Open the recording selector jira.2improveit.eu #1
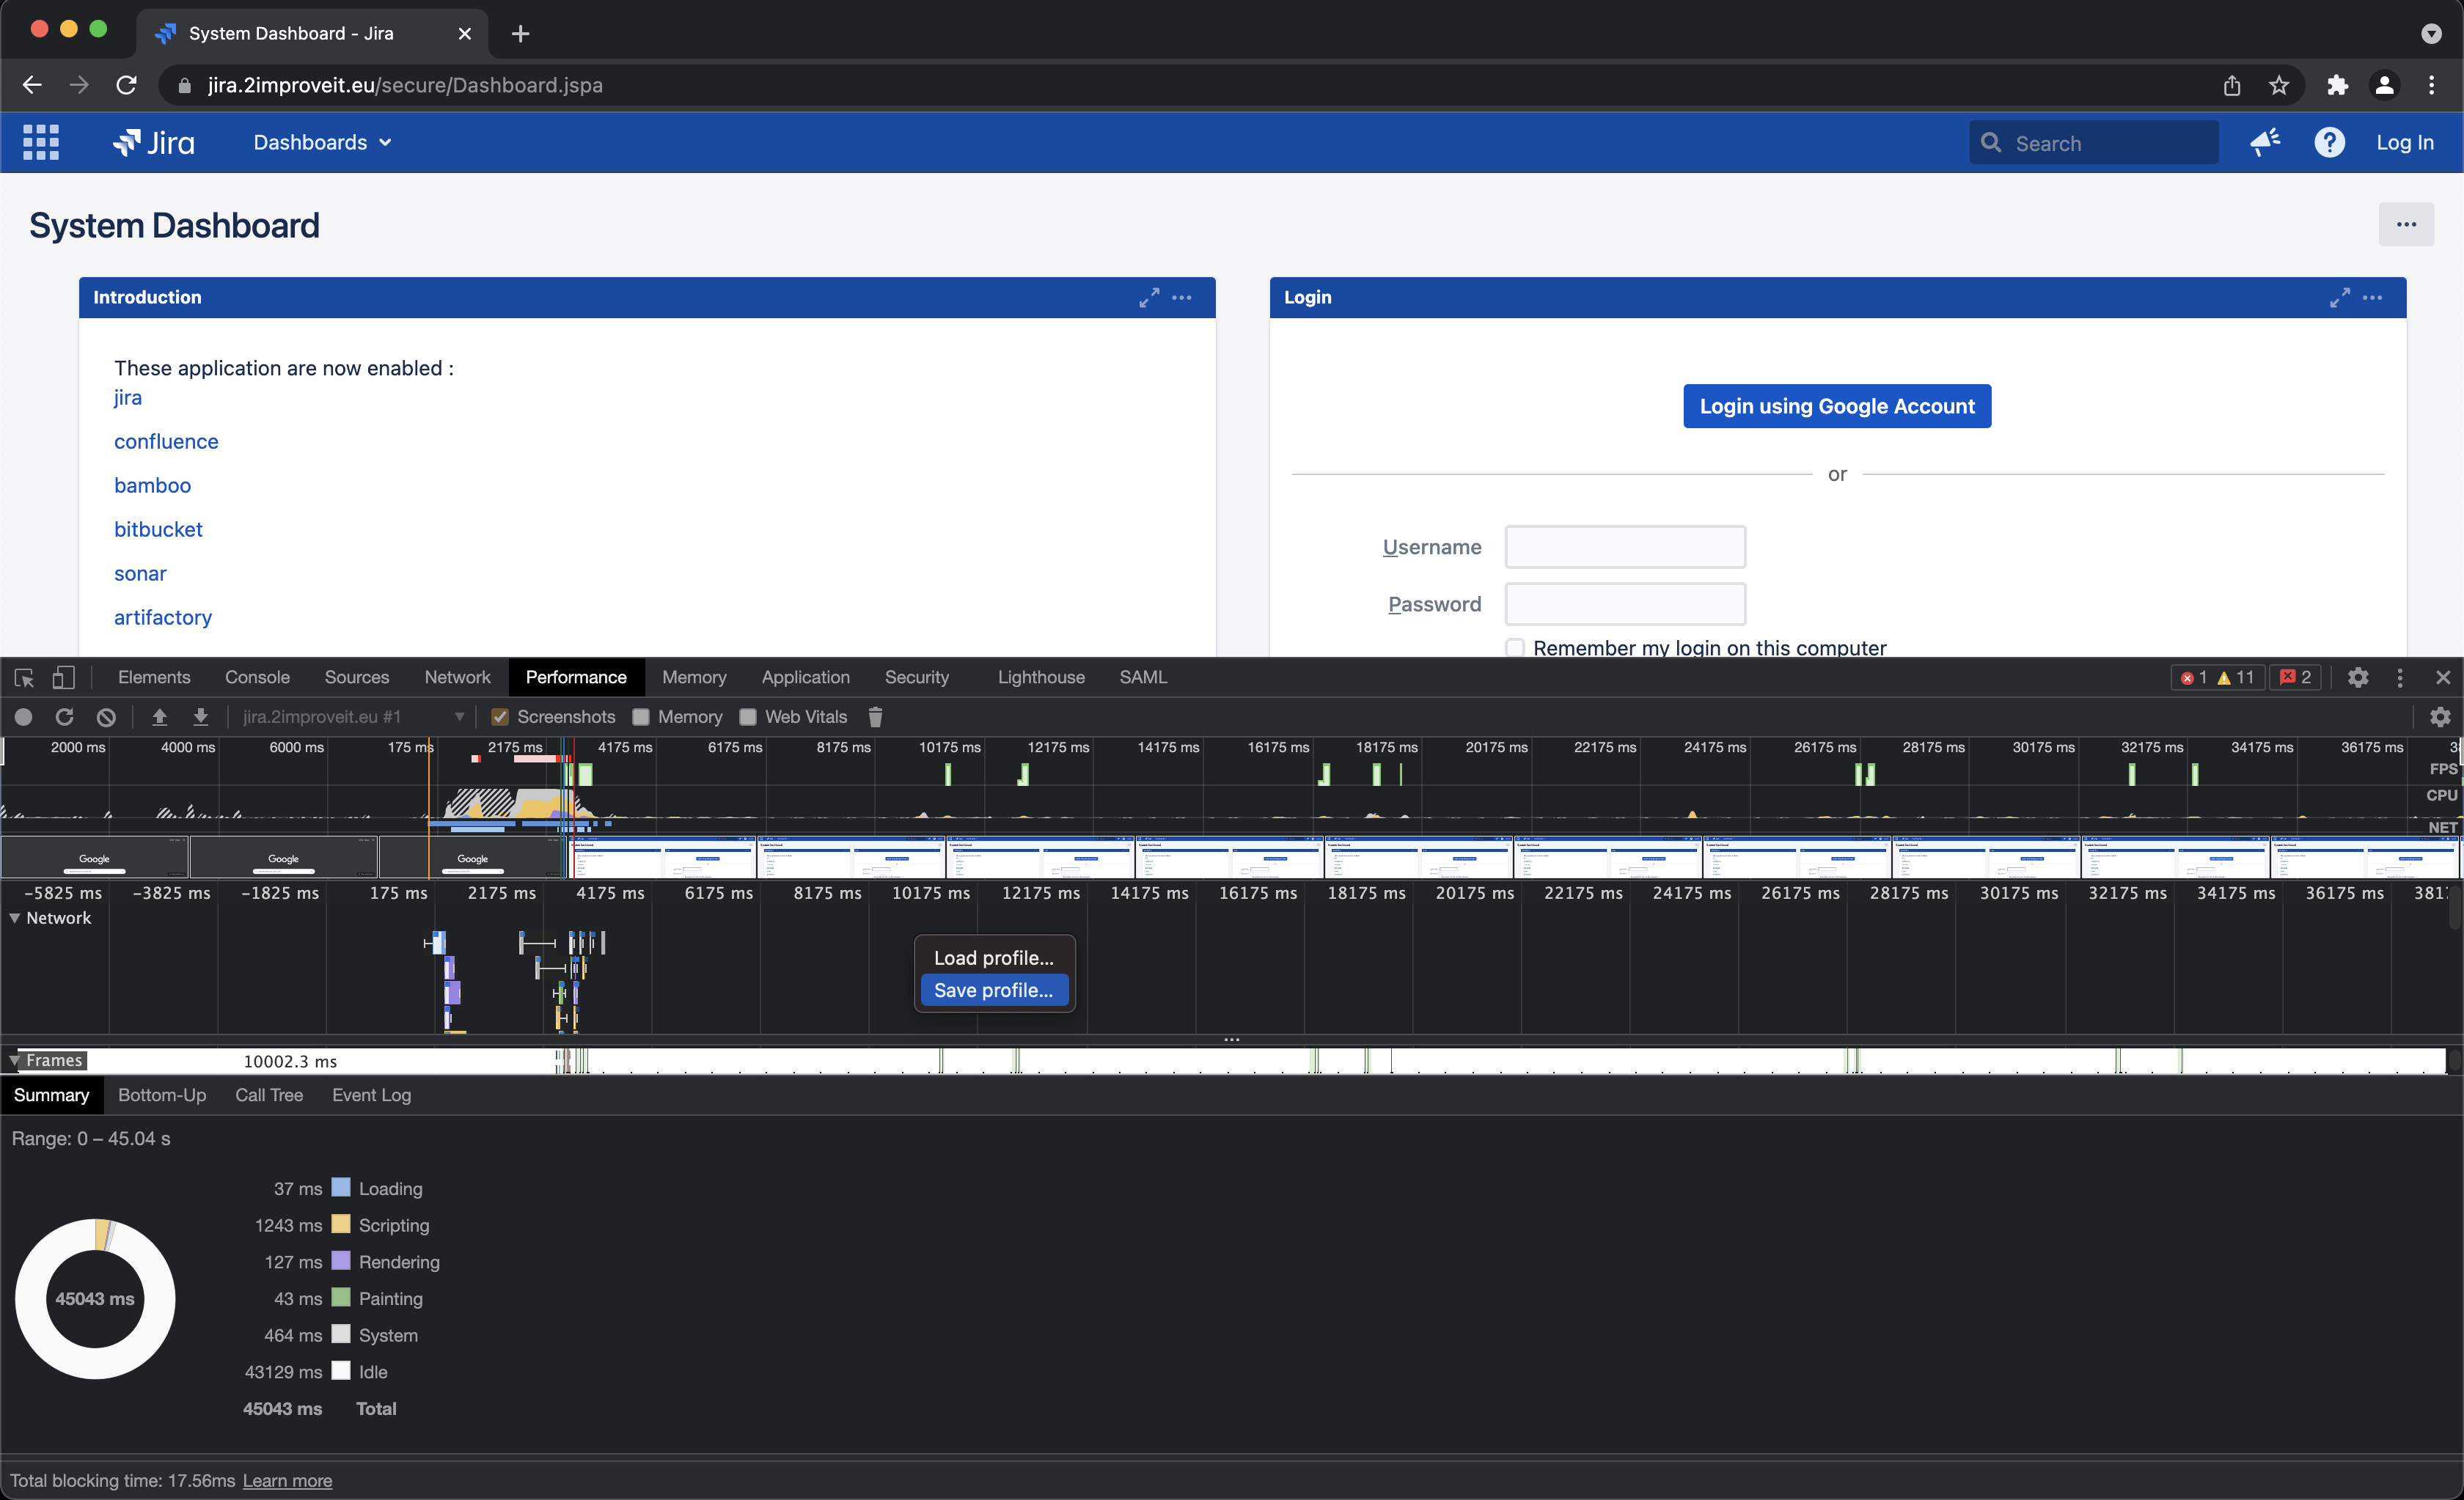Screen dimensions: 2464x1500 tap(353, 718)
